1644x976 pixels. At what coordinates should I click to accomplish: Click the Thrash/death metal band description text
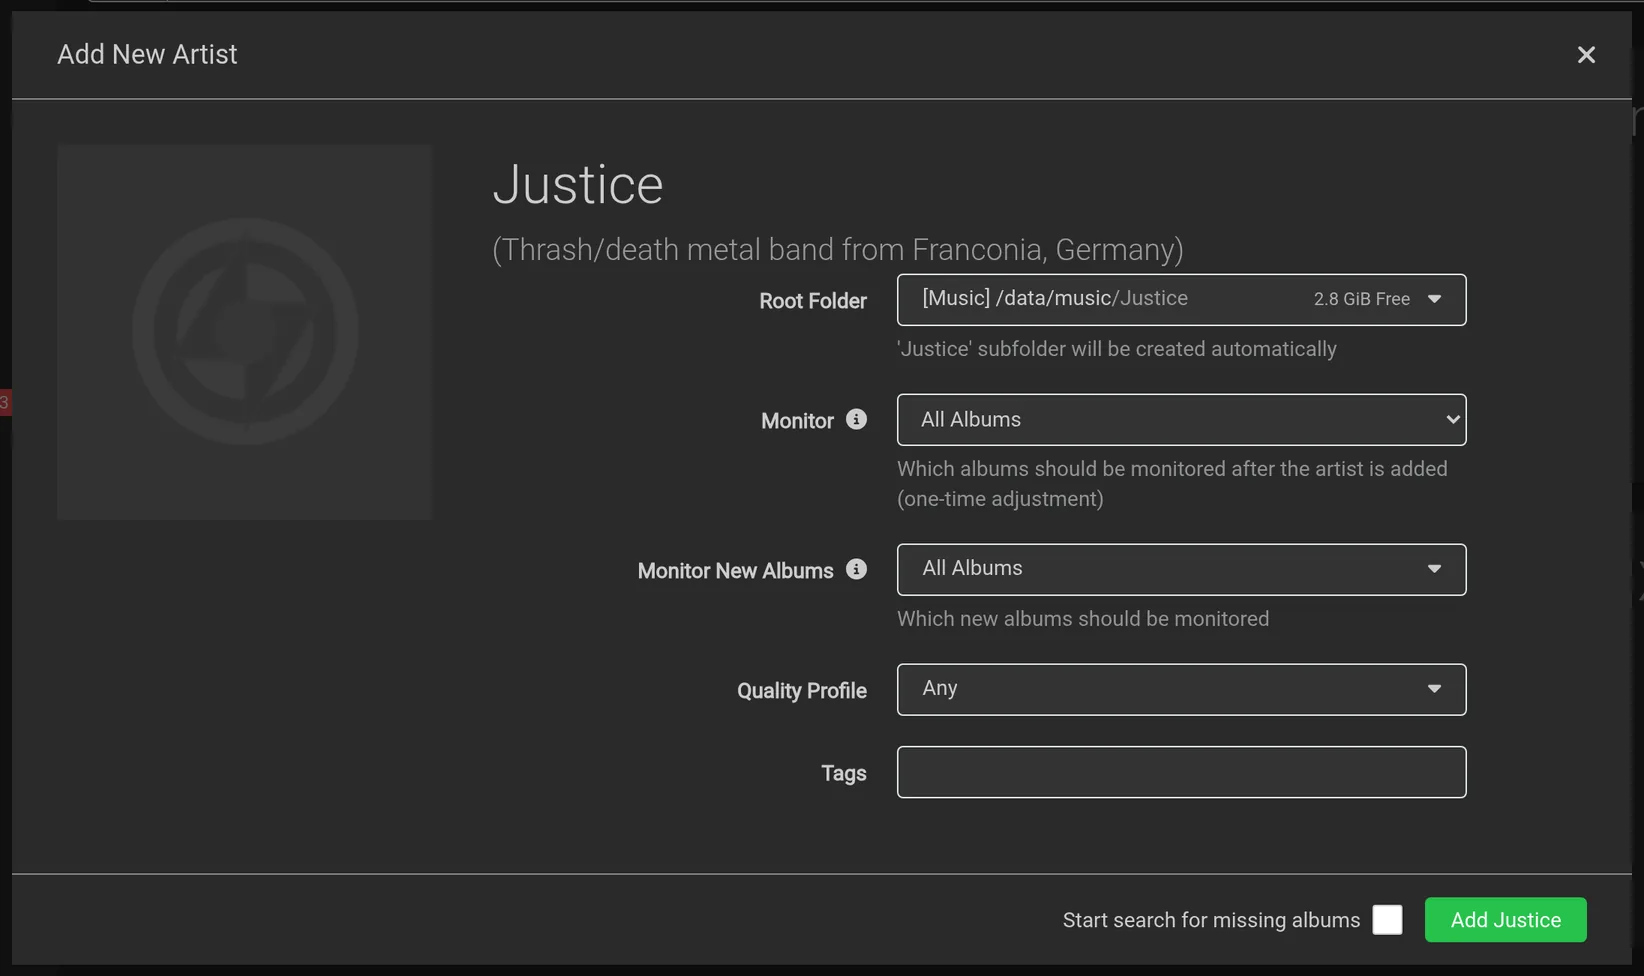838,249
